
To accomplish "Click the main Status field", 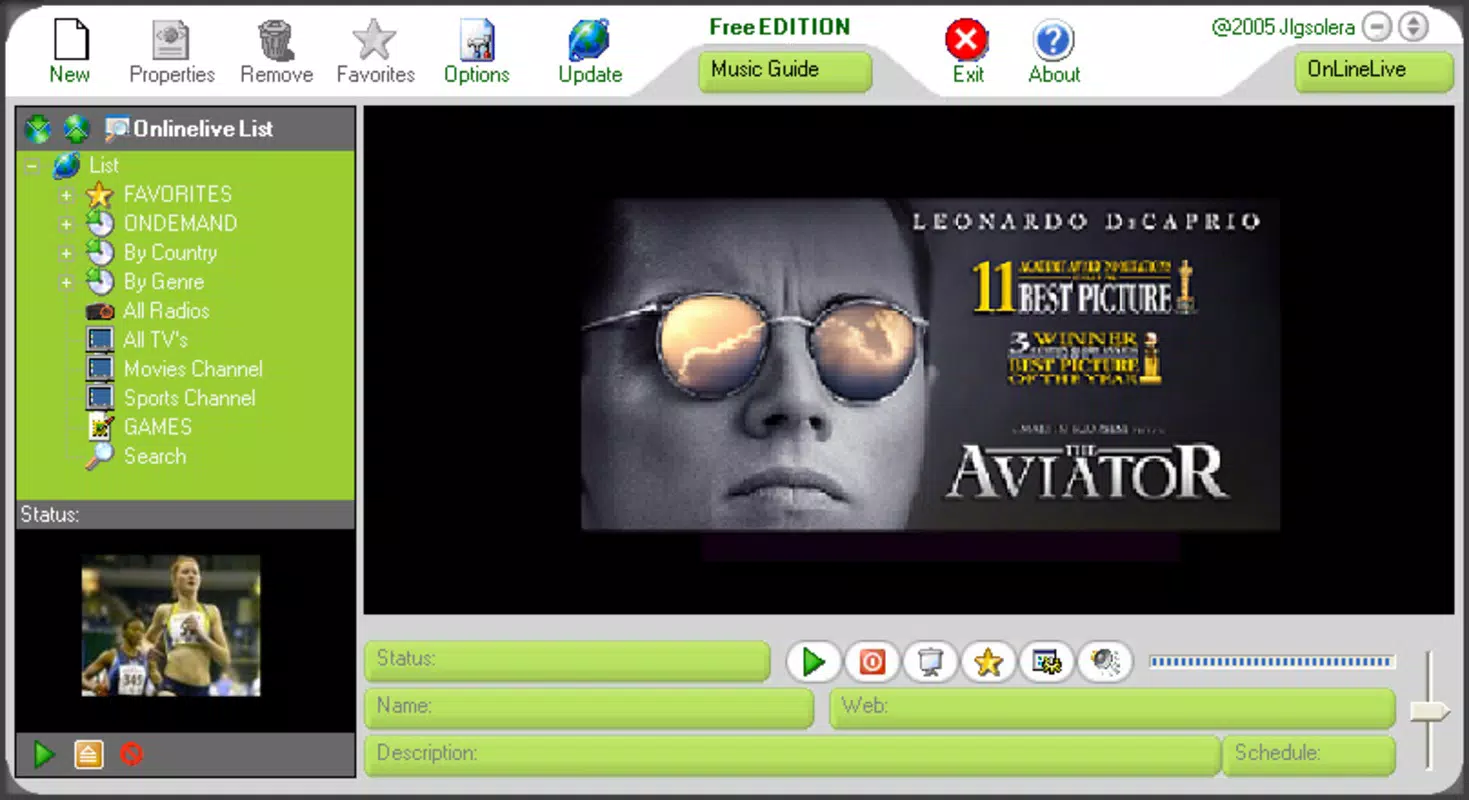I will click(567, 661).
